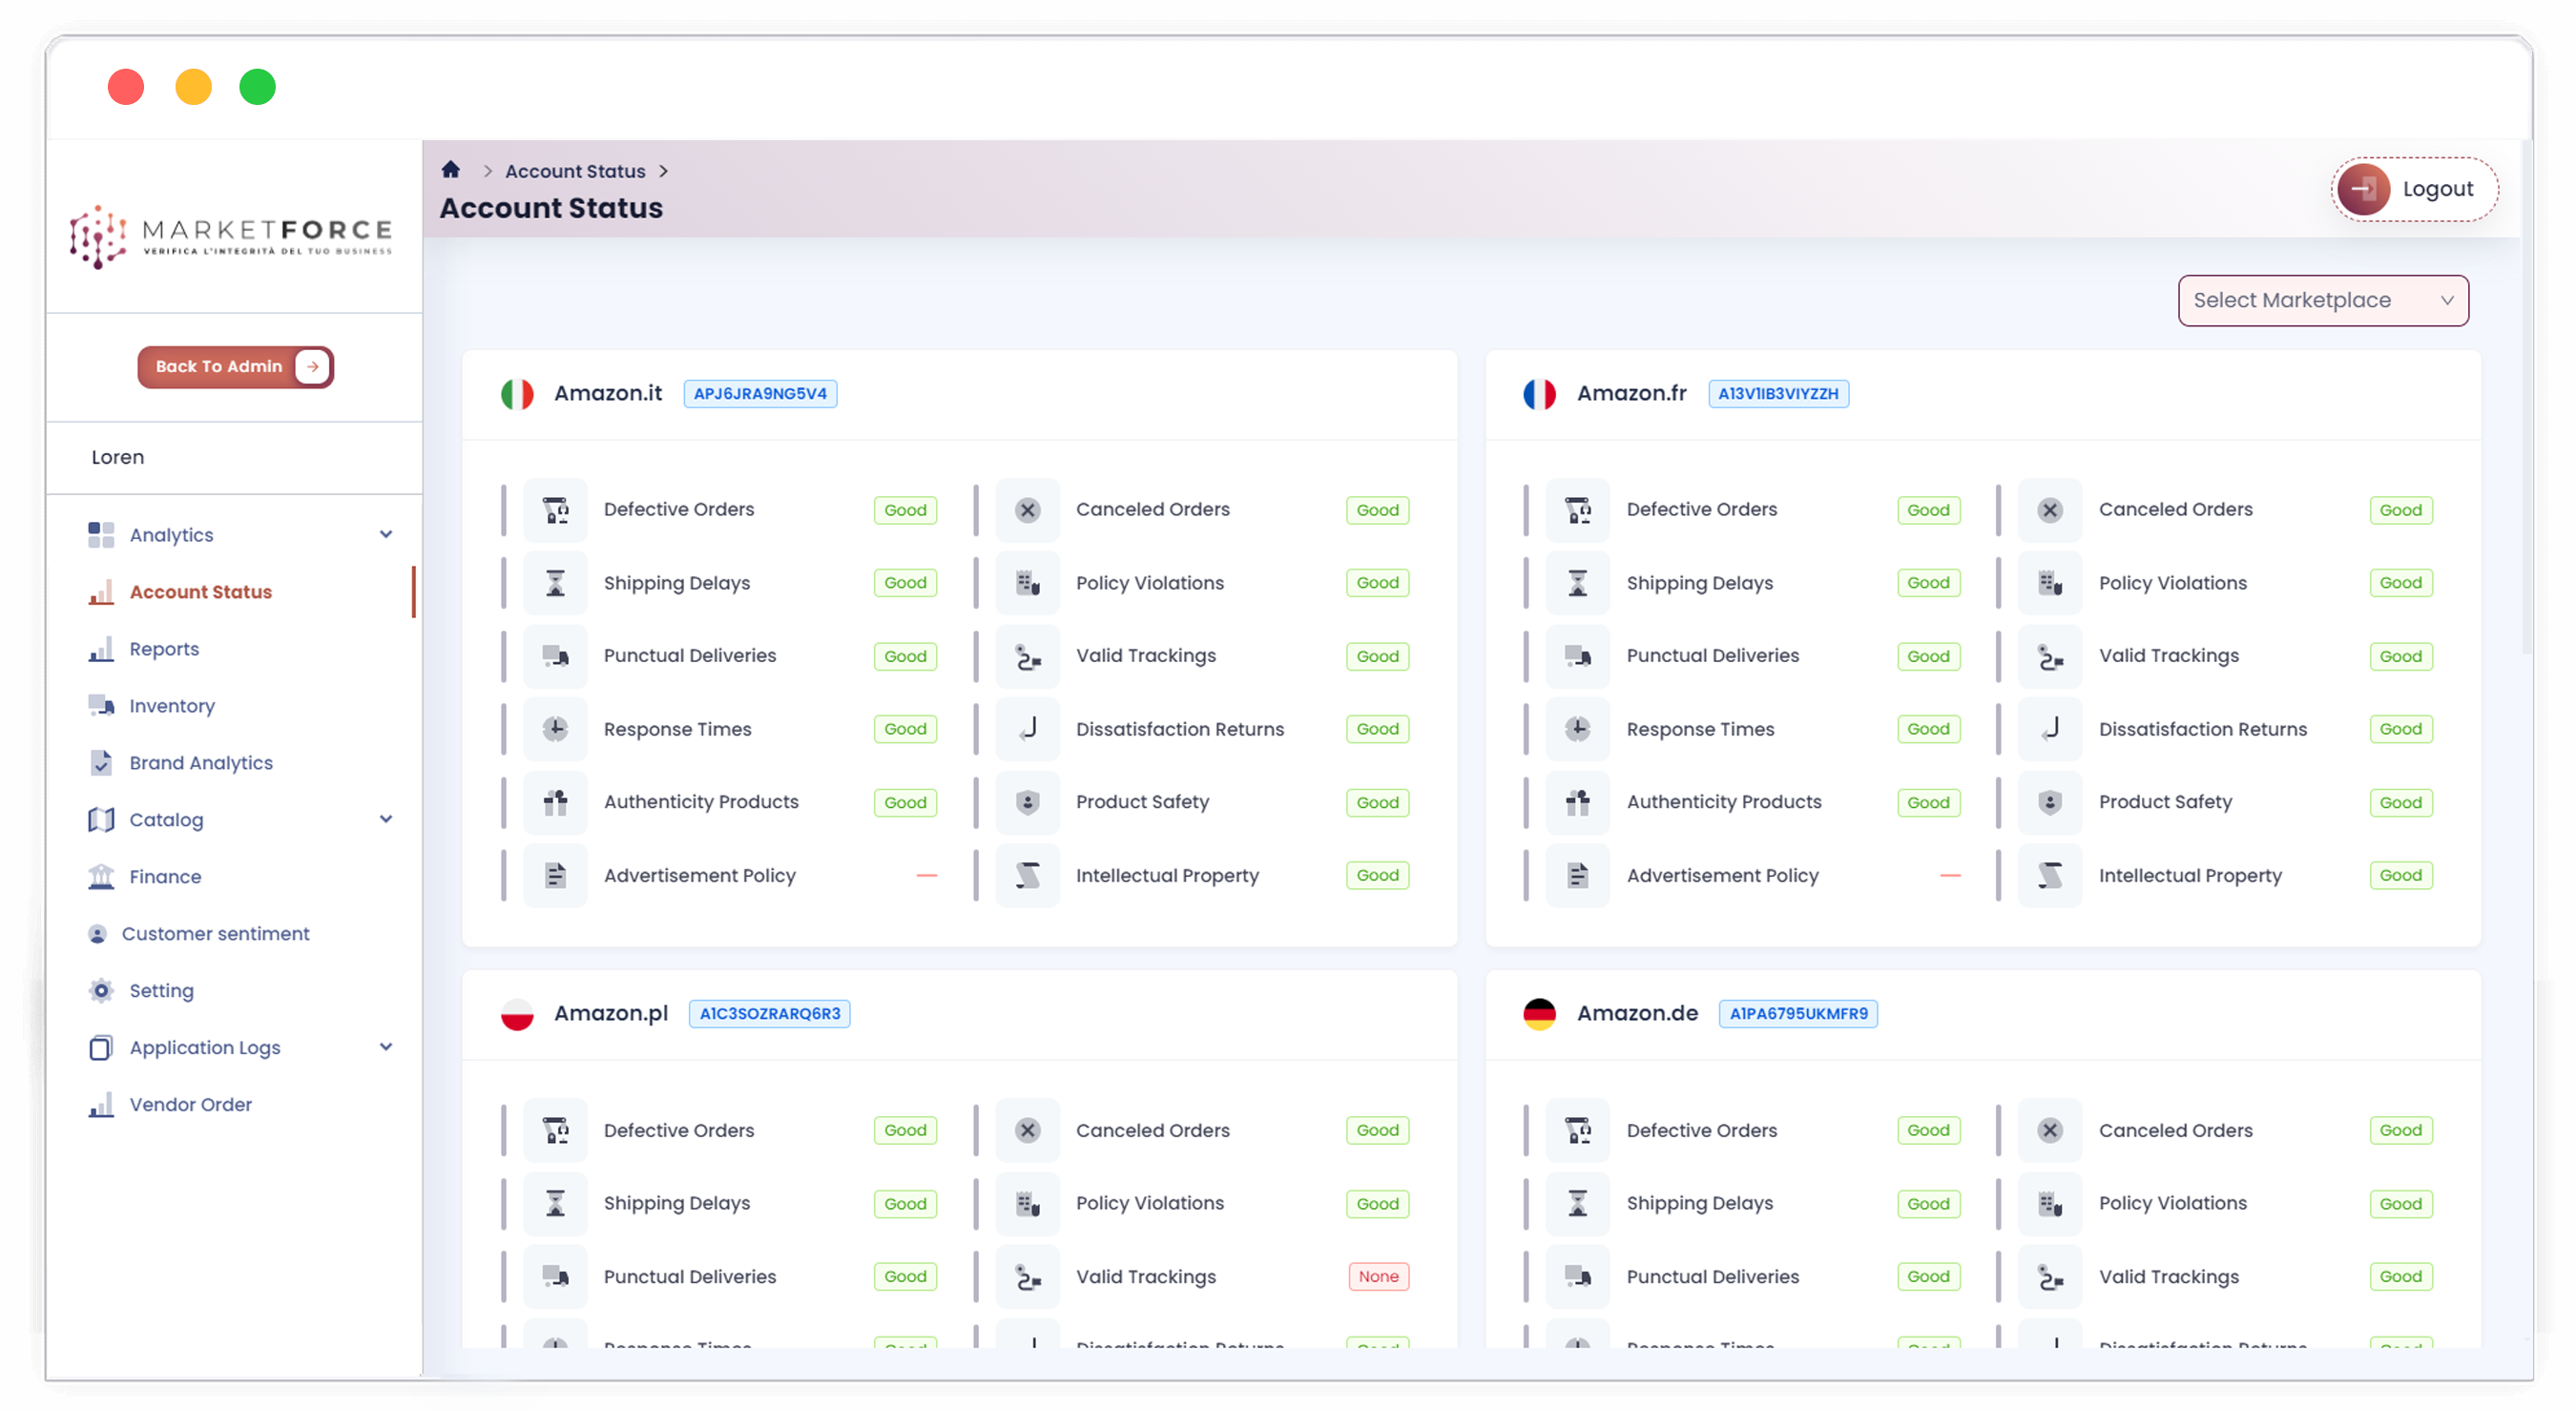
Task: Click the Back To Admin button
Action: point(236,367)
